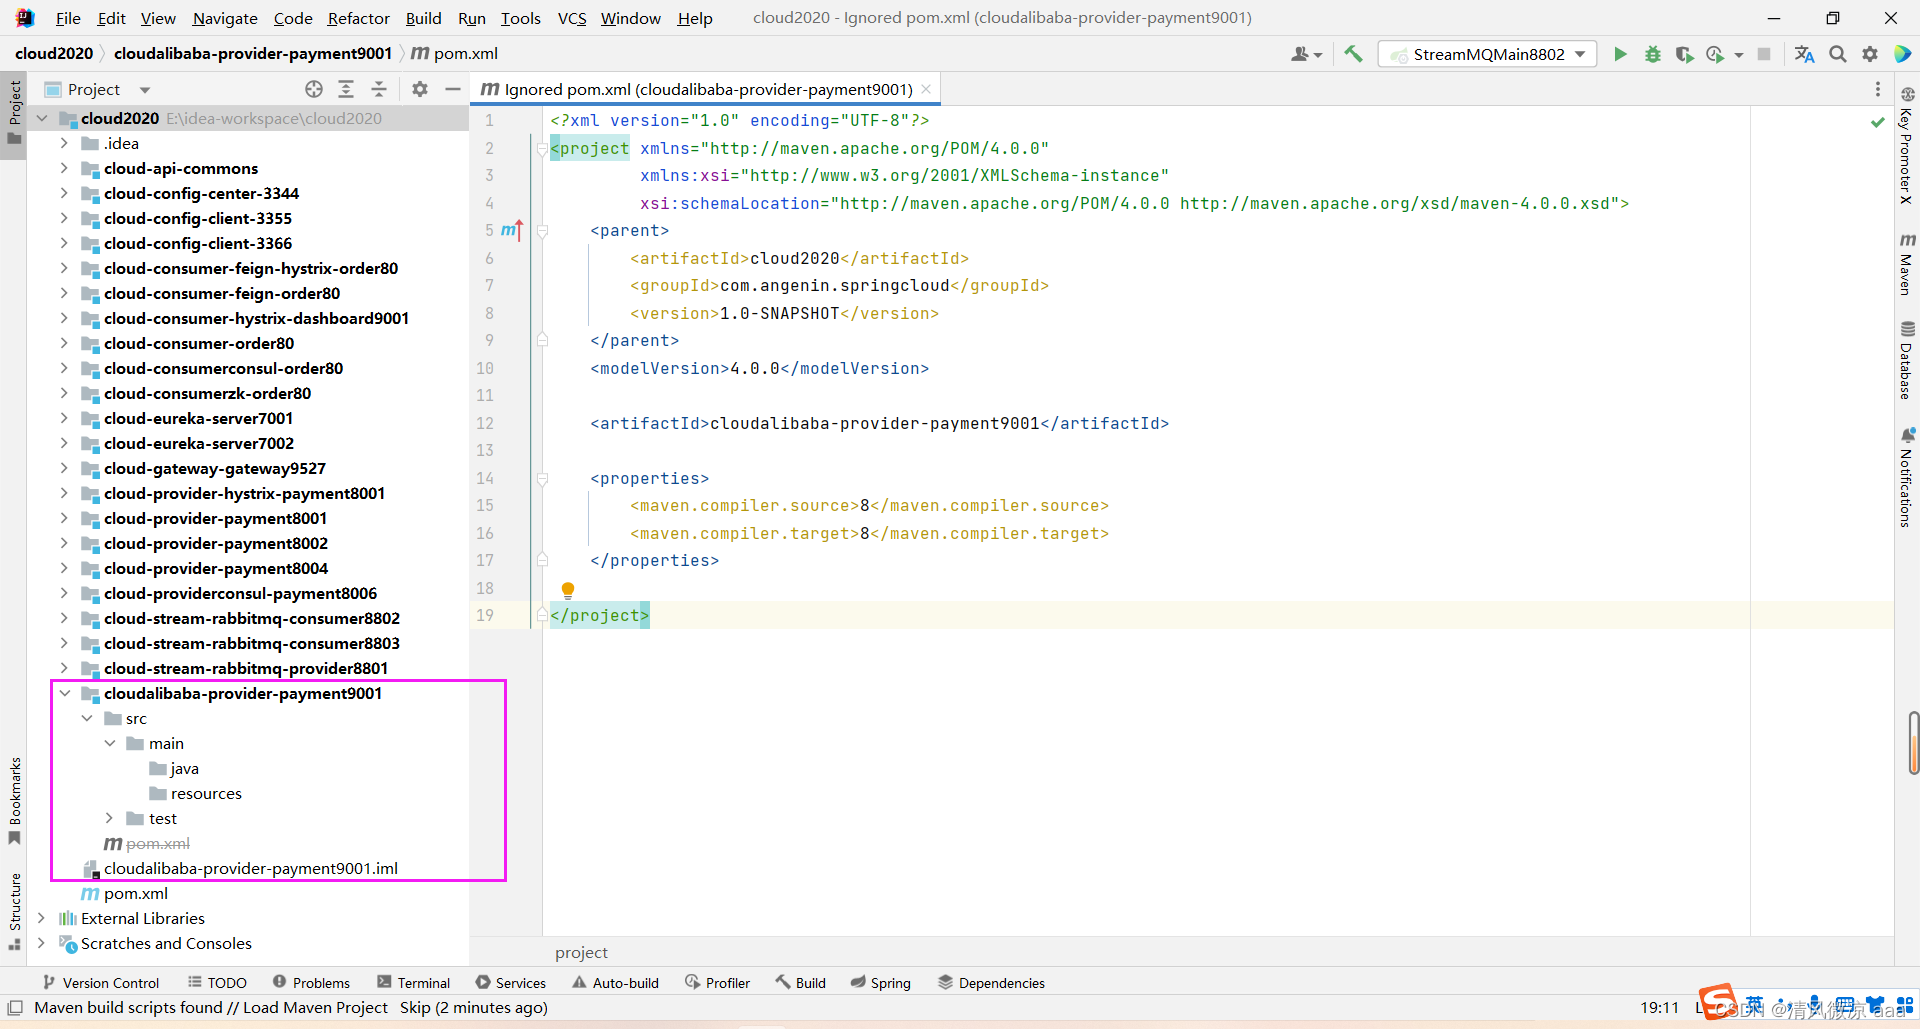Viewport: 1920px width, 1029px height.
Task: Toggle the Structure side tool window
Action: click(x=14, y=911)
